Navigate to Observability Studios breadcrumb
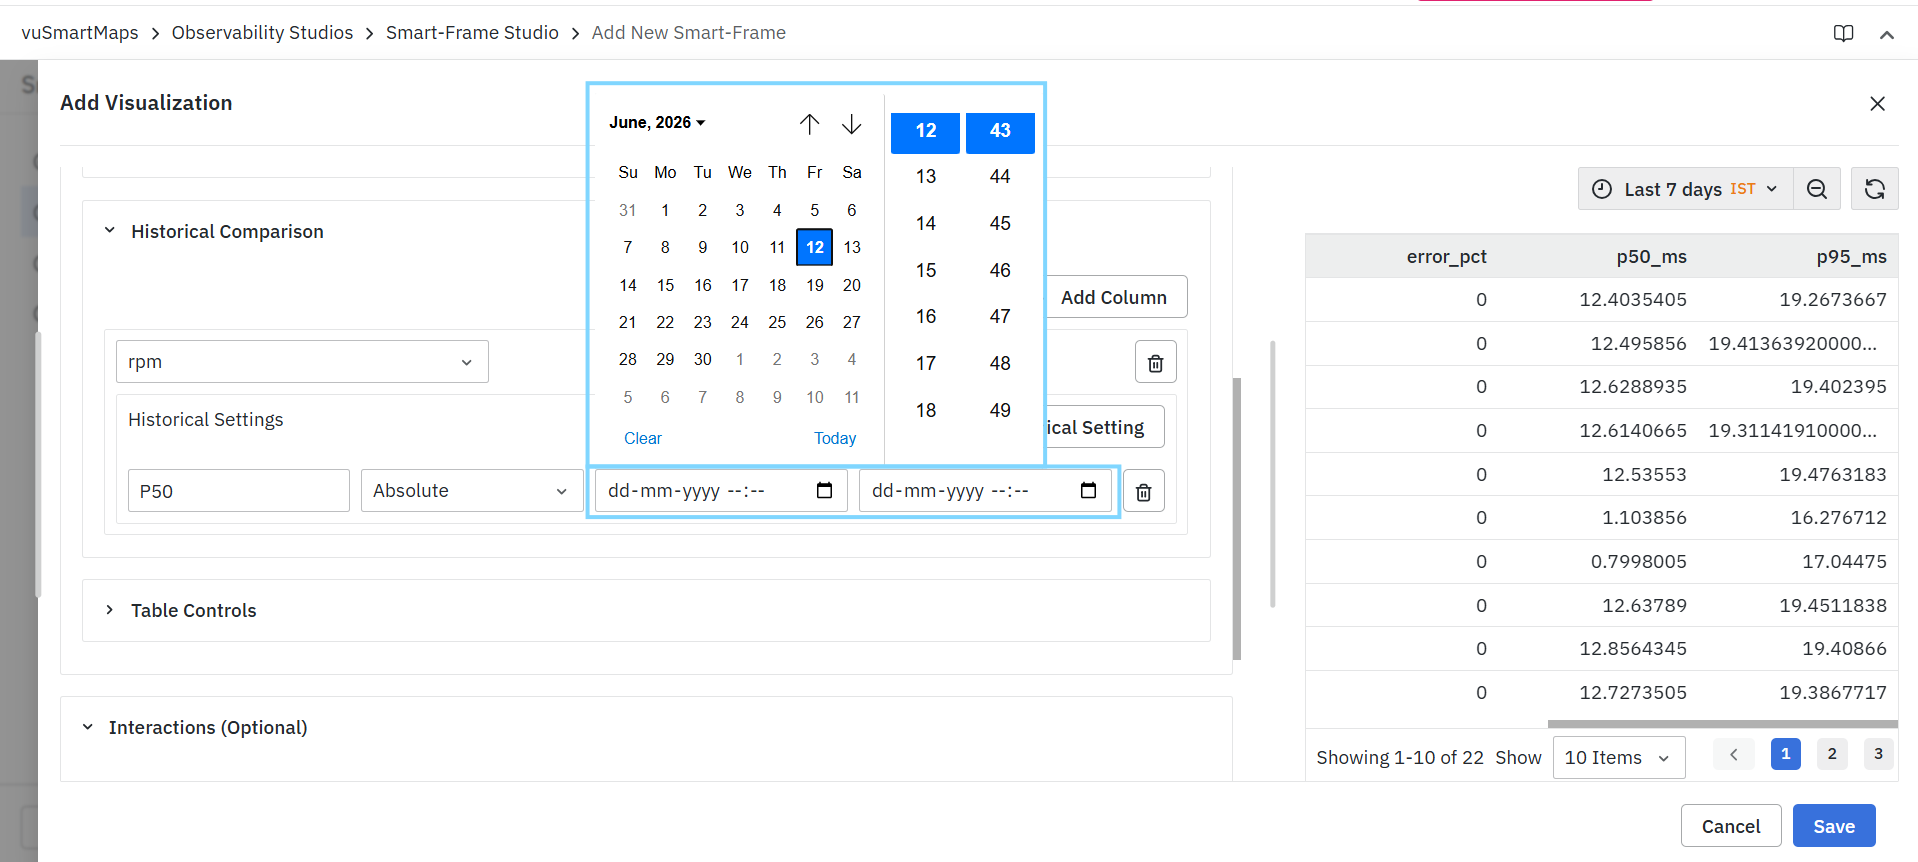Image resolution: width=1918 pixels, height=862 pixels. click(262, 33)
